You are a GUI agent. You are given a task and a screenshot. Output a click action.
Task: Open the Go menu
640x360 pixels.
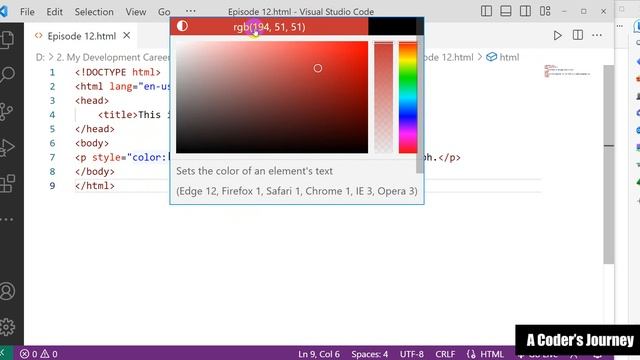[x=164, y=12]
